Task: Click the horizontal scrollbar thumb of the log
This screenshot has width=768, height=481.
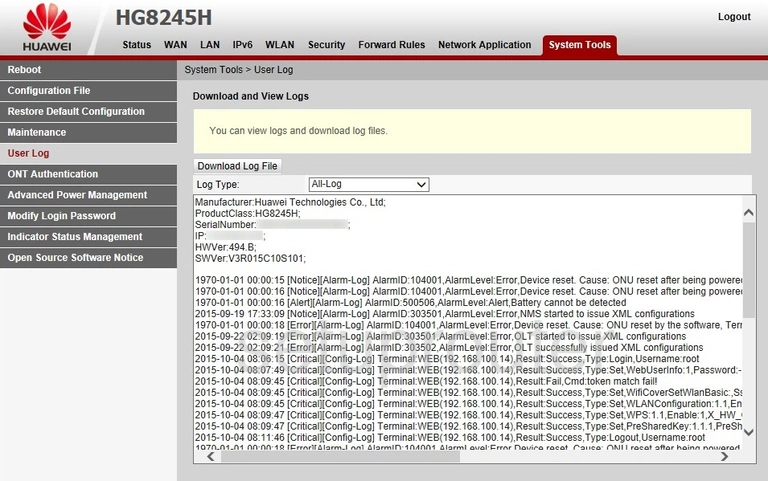Action: coord(340,457)
